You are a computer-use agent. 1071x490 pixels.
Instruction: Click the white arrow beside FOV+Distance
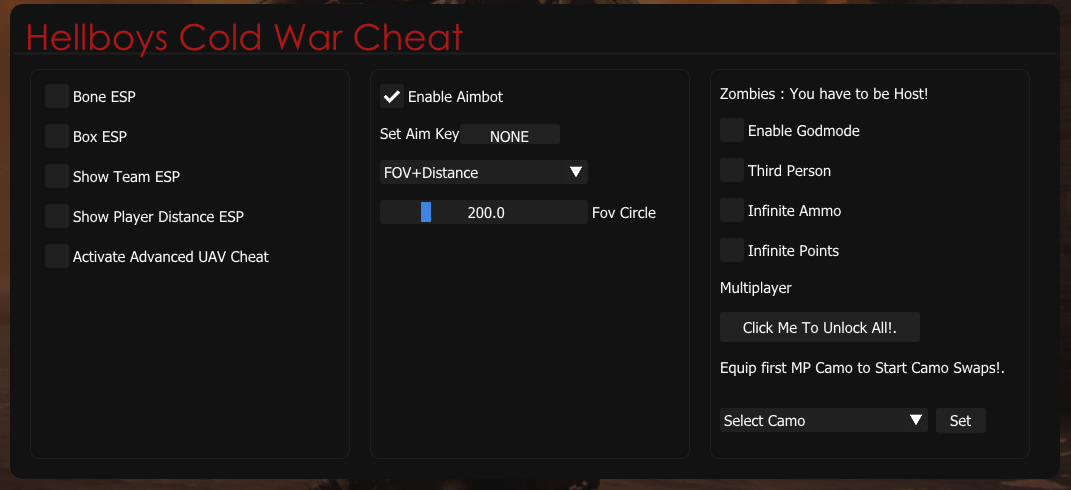coord(576,172)
